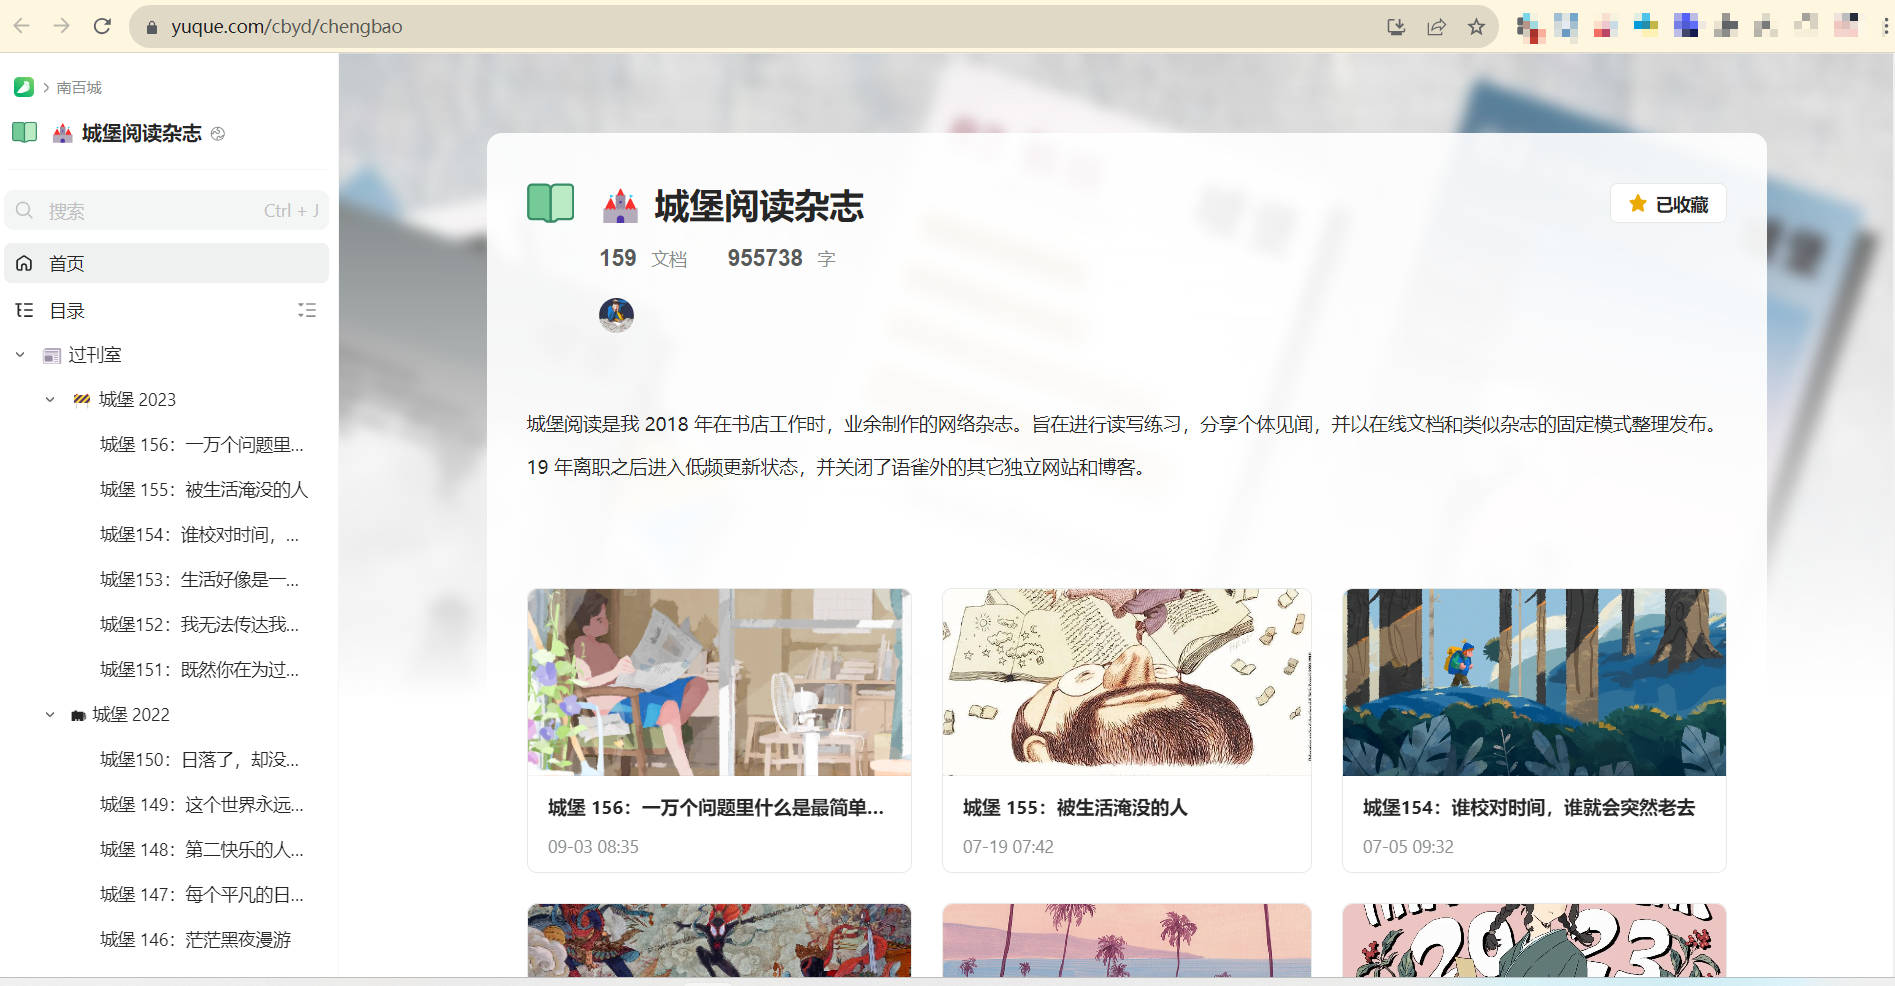Open the 2023 illustration card
This screenshot has height=986, width=1895.
point(1534,941)
